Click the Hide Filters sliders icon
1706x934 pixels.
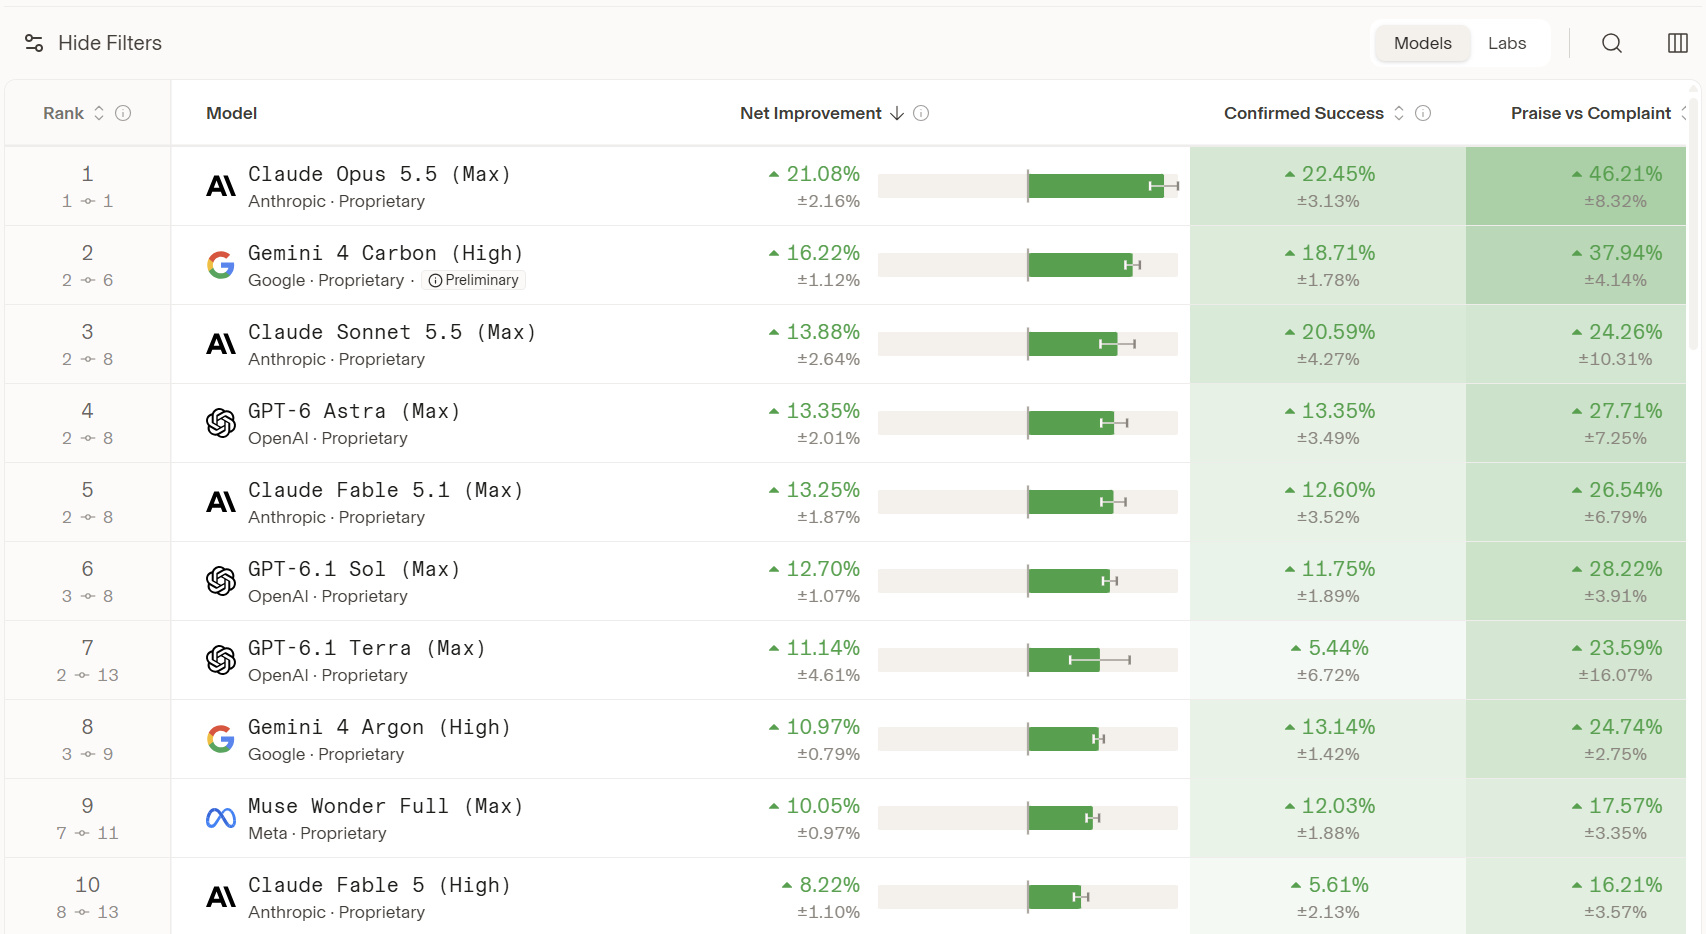pos(34,43)
